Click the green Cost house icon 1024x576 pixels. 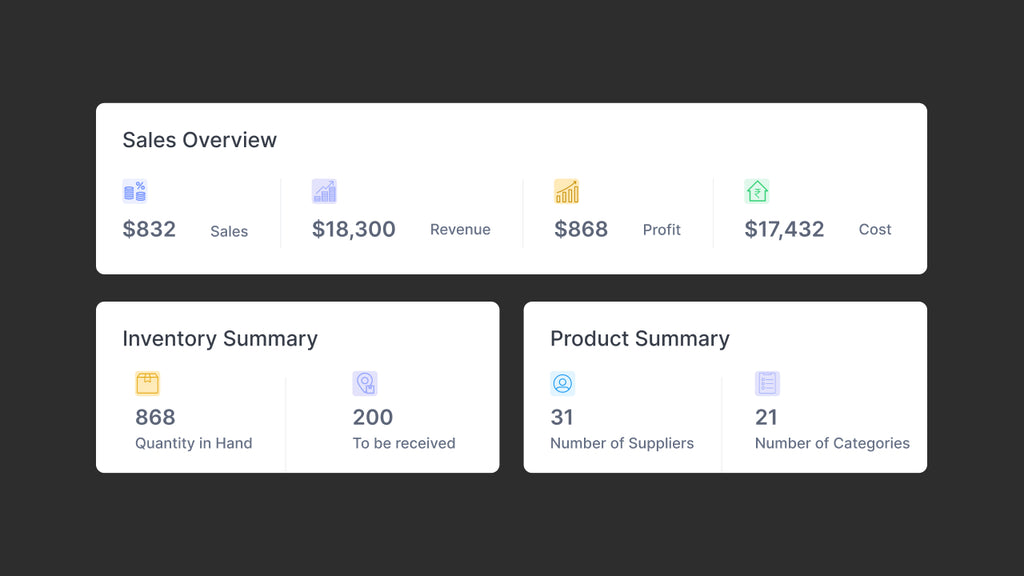757,191
